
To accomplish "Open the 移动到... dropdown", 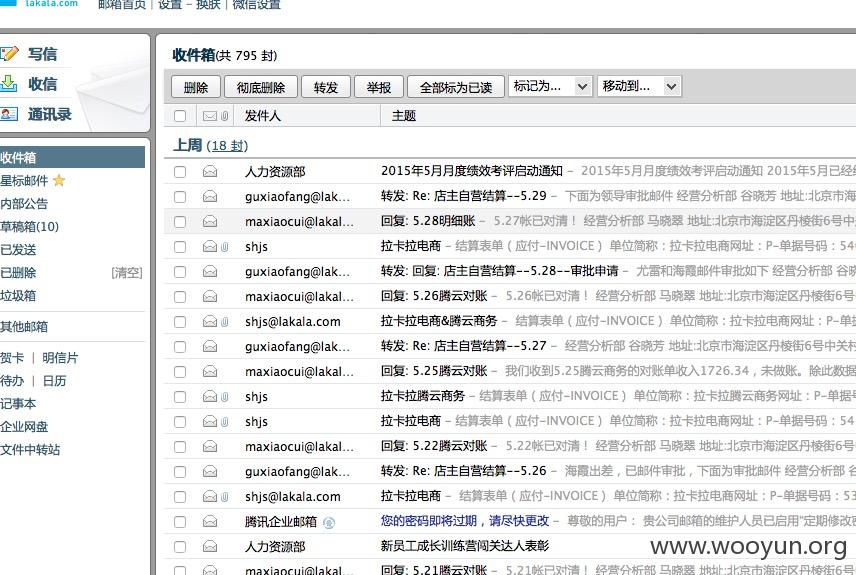I will click(639, 86).
